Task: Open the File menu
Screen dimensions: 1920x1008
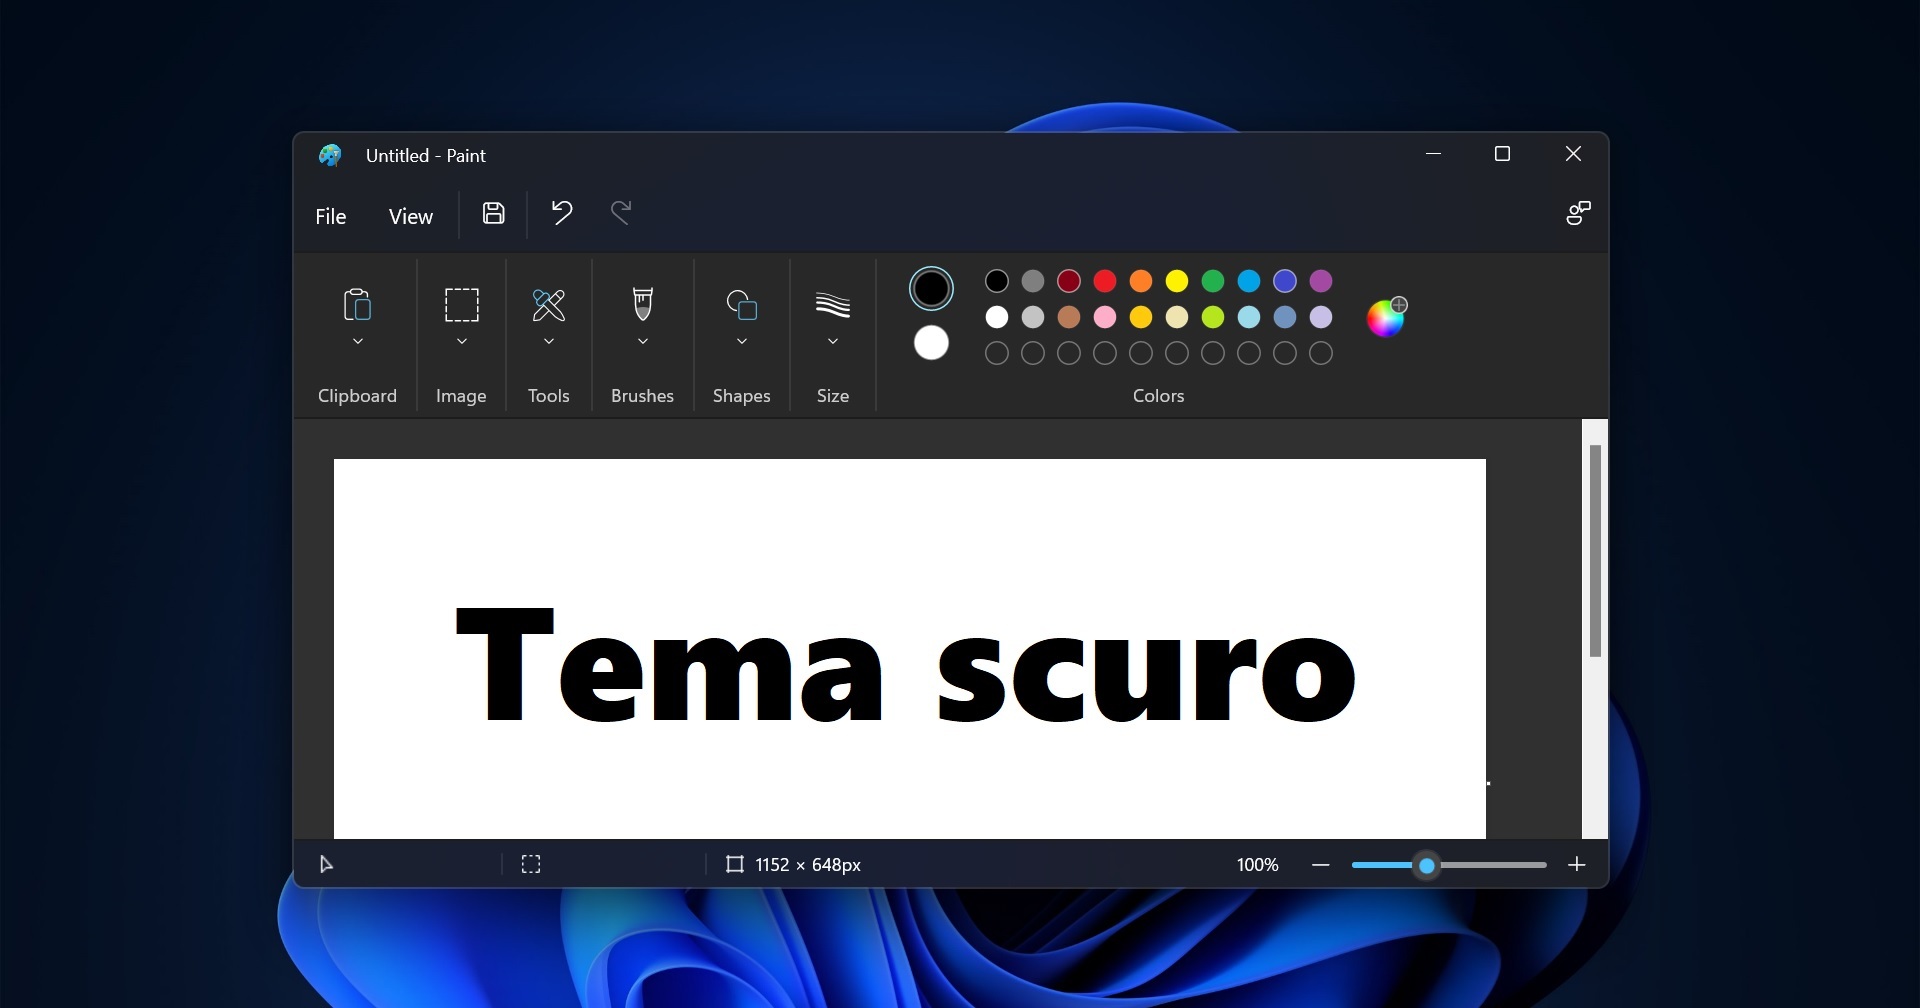Action: coord(330,216)
